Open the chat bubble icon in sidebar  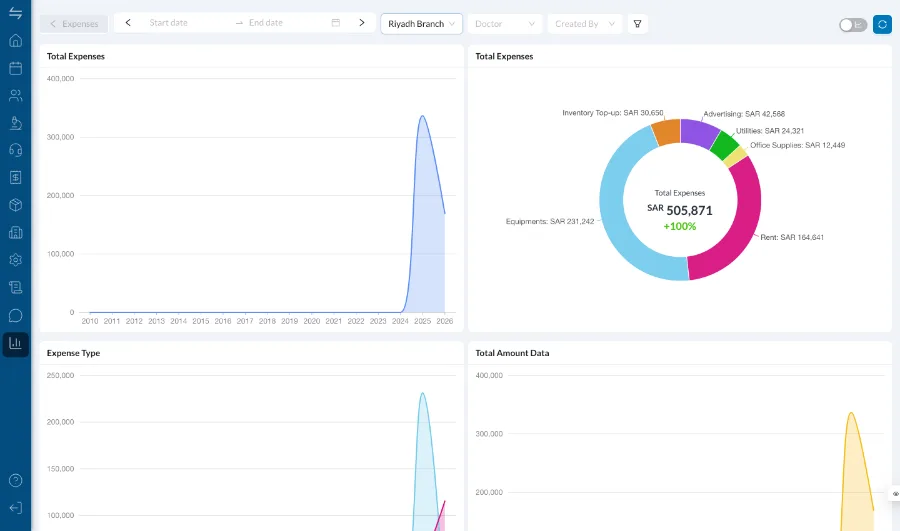point(15,315)
